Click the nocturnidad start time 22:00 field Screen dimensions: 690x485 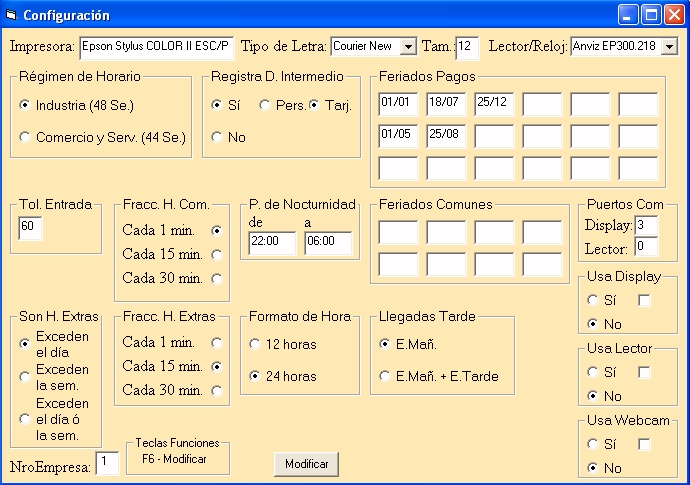272,242
